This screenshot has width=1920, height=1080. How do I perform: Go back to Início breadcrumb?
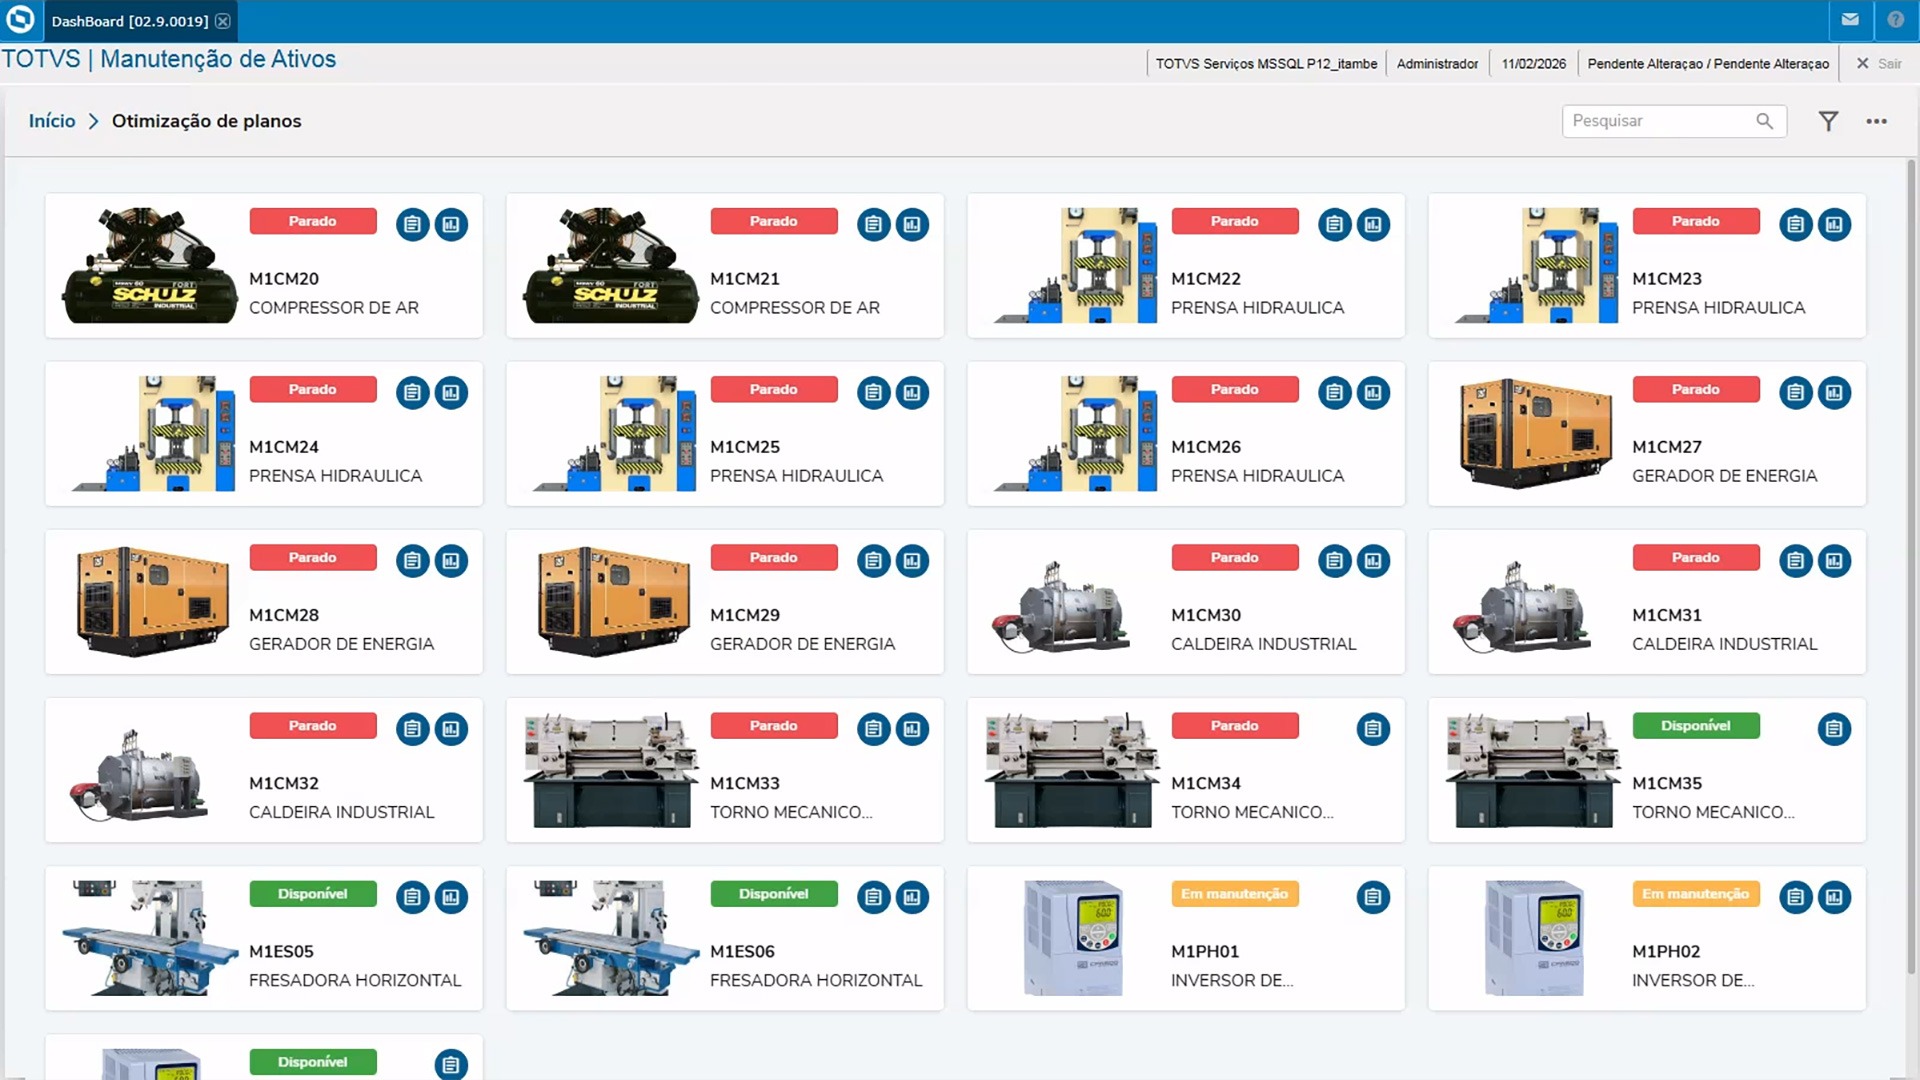[52, 121]
